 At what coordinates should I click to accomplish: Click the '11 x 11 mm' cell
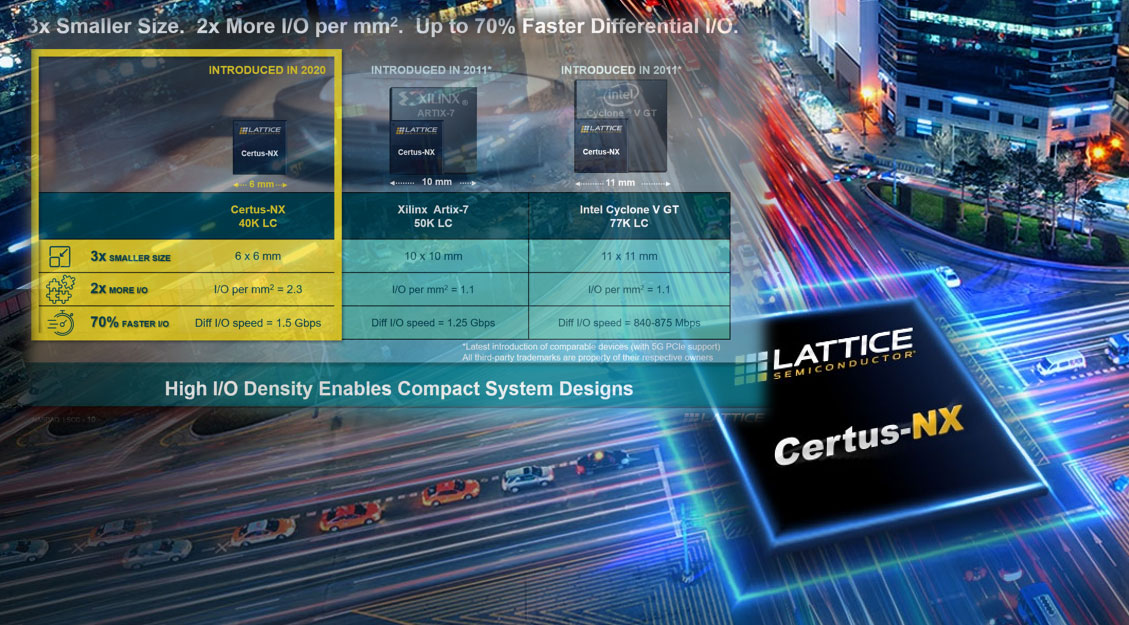629,256
